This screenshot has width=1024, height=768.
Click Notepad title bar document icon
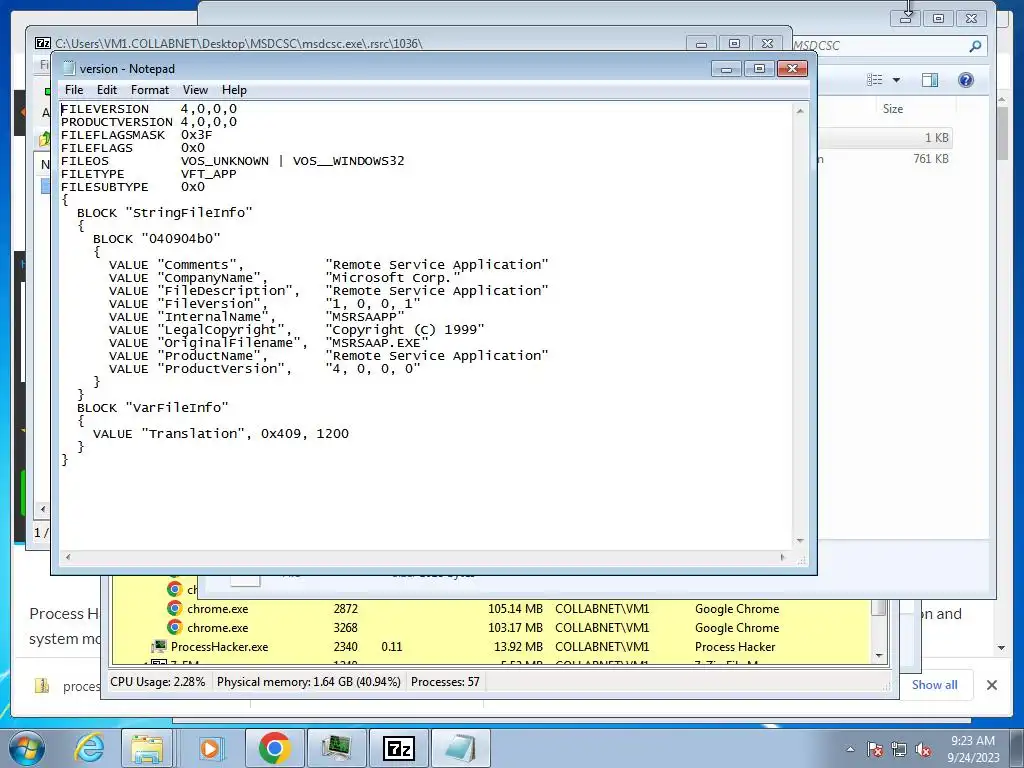(69, 69)
